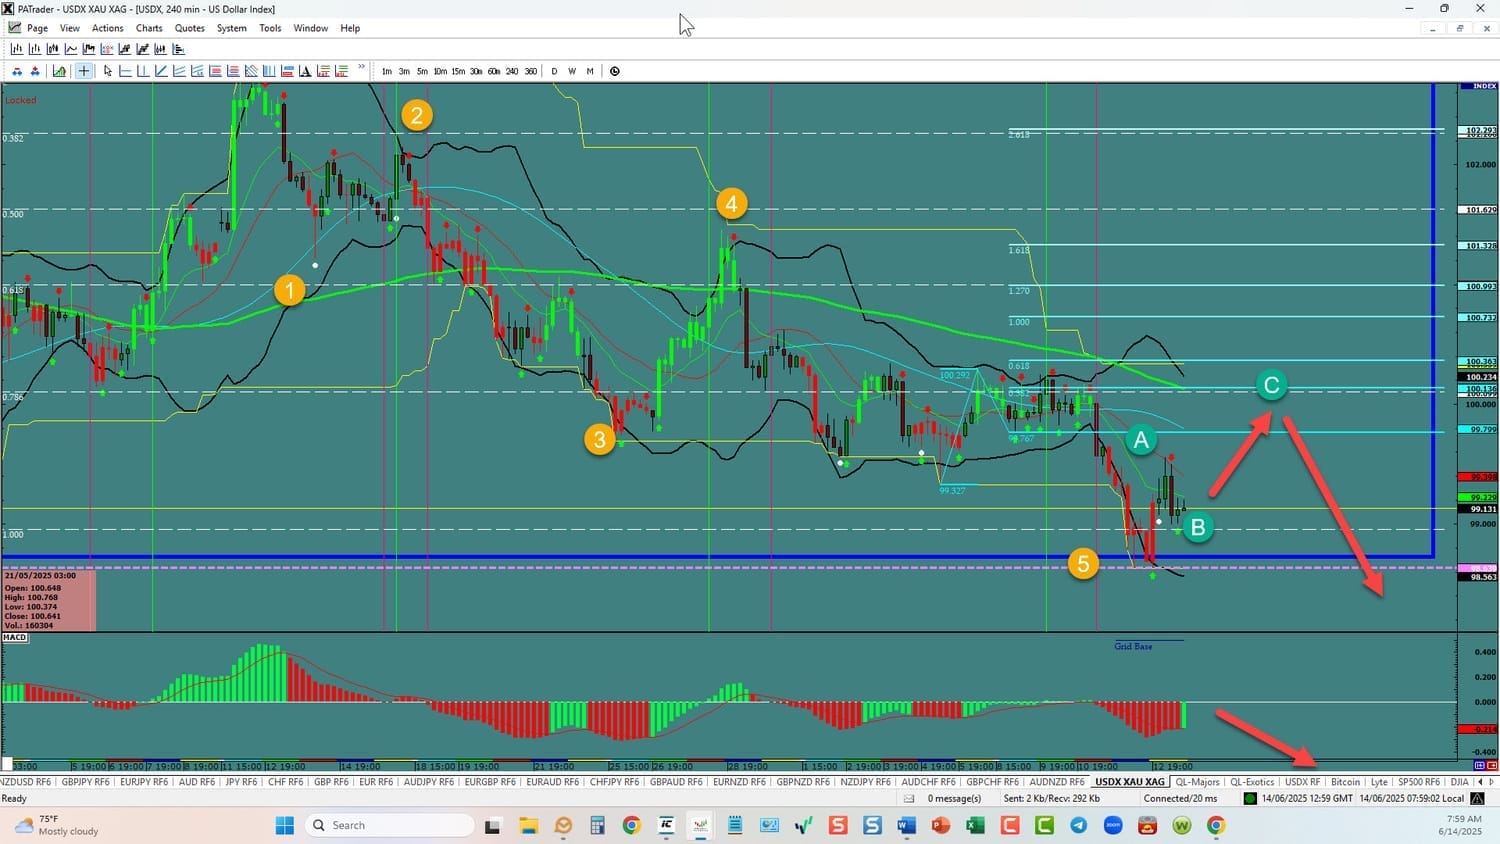Open the Charts menu
This screenshot has width=1500, height=844.
[x=148, y=28]
